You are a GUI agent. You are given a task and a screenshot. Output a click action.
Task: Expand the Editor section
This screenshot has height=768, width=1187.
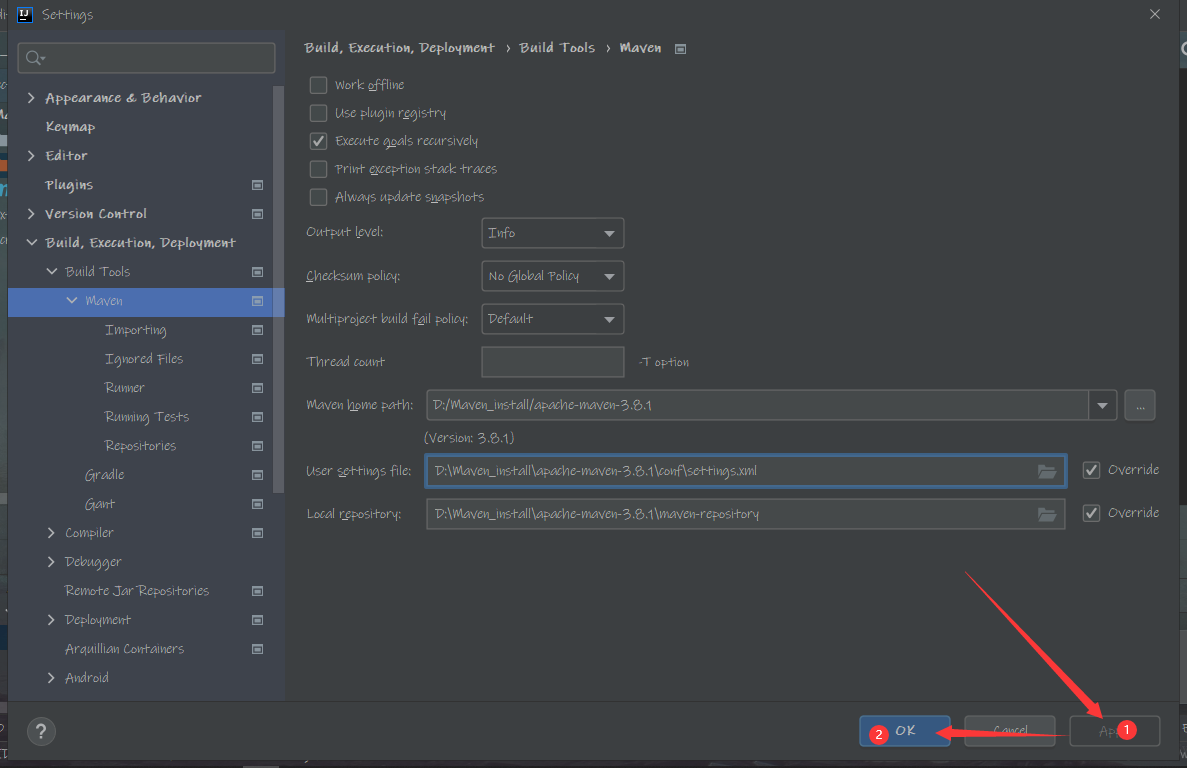pos(31,156)
